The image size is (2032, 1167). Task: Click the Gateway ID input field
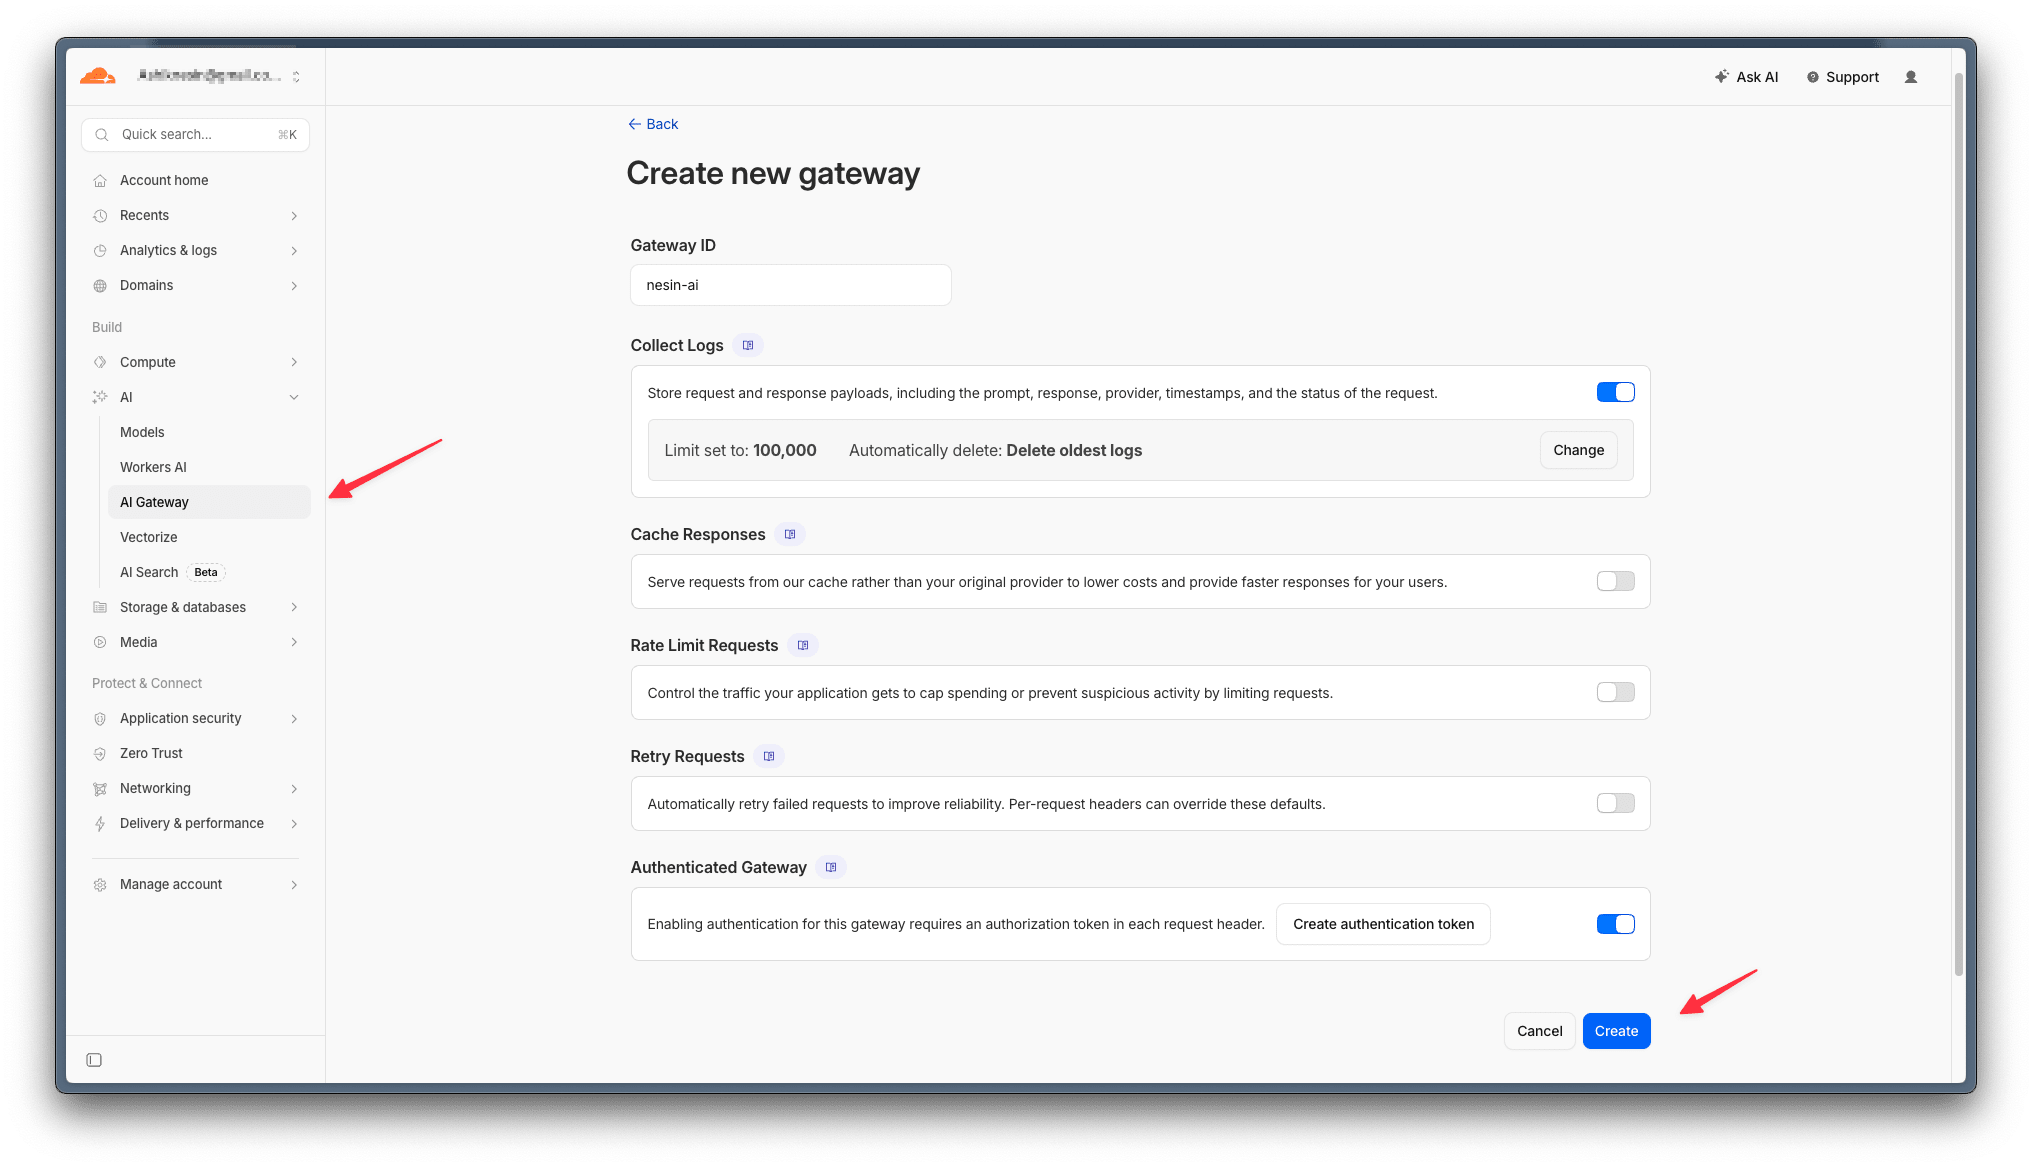[790, 285]
